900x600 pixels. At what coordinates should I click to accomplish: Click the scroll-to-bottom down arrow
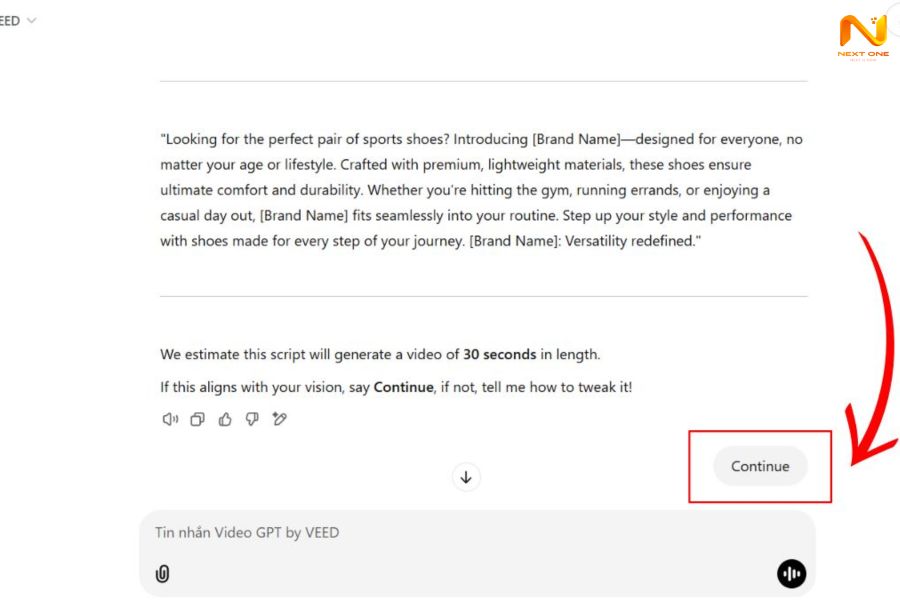(x=466, y=477)
